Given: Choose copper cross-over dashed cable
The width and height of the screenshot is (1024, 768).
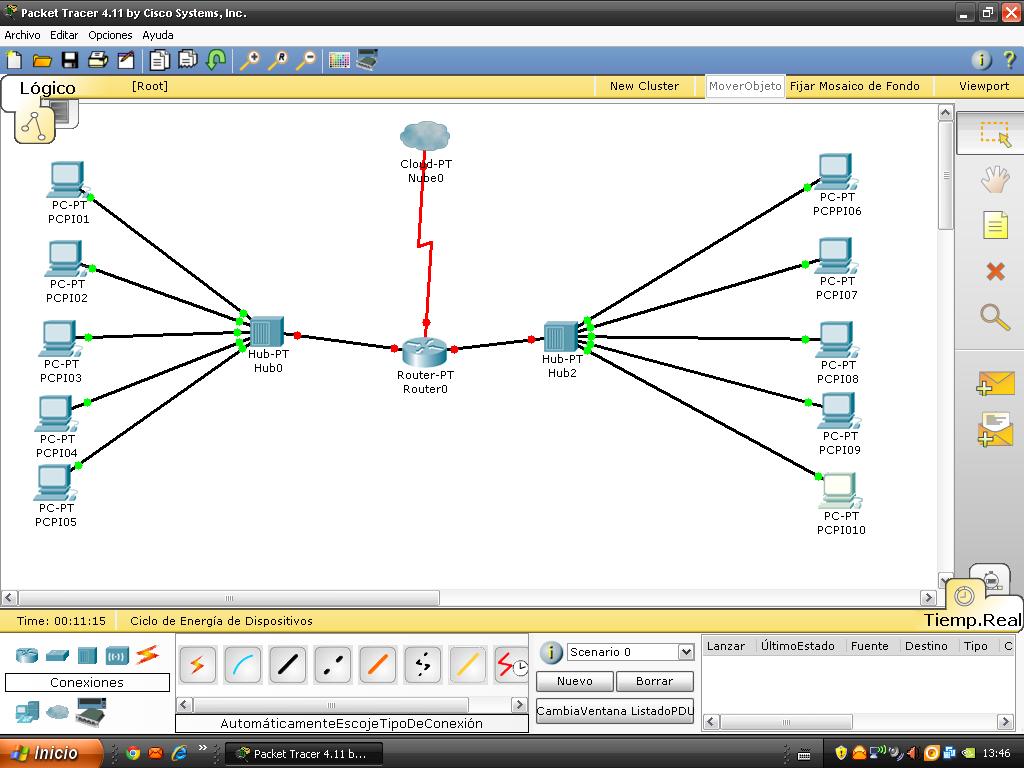Looking at the screenshot, I should point(332,665).
